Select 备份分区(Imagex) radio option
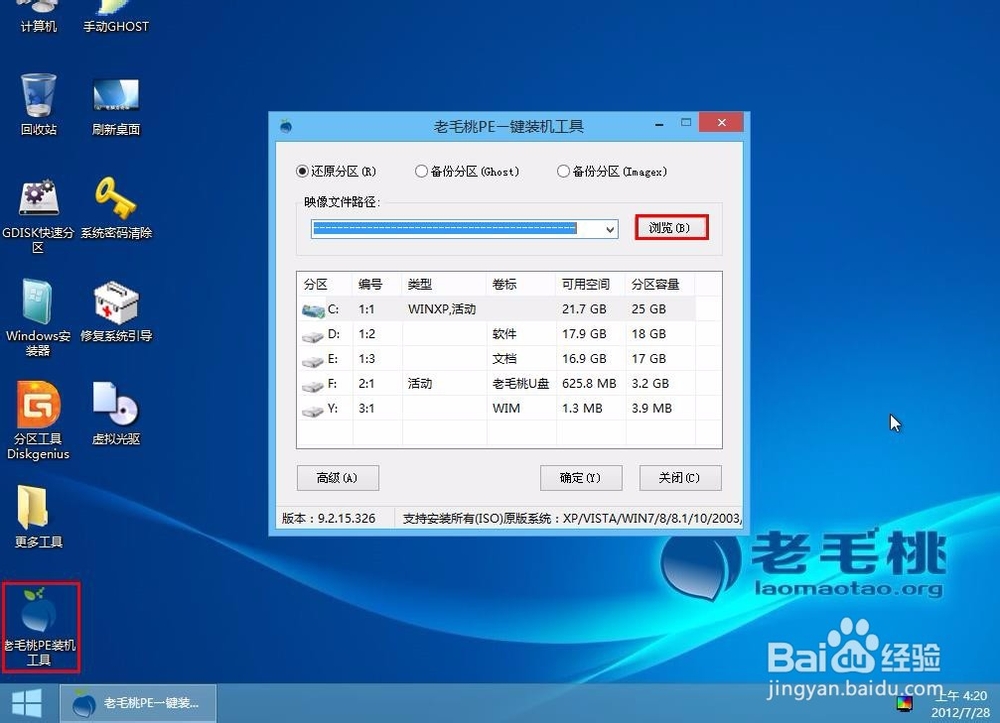1000x723 pixels. 612,171
